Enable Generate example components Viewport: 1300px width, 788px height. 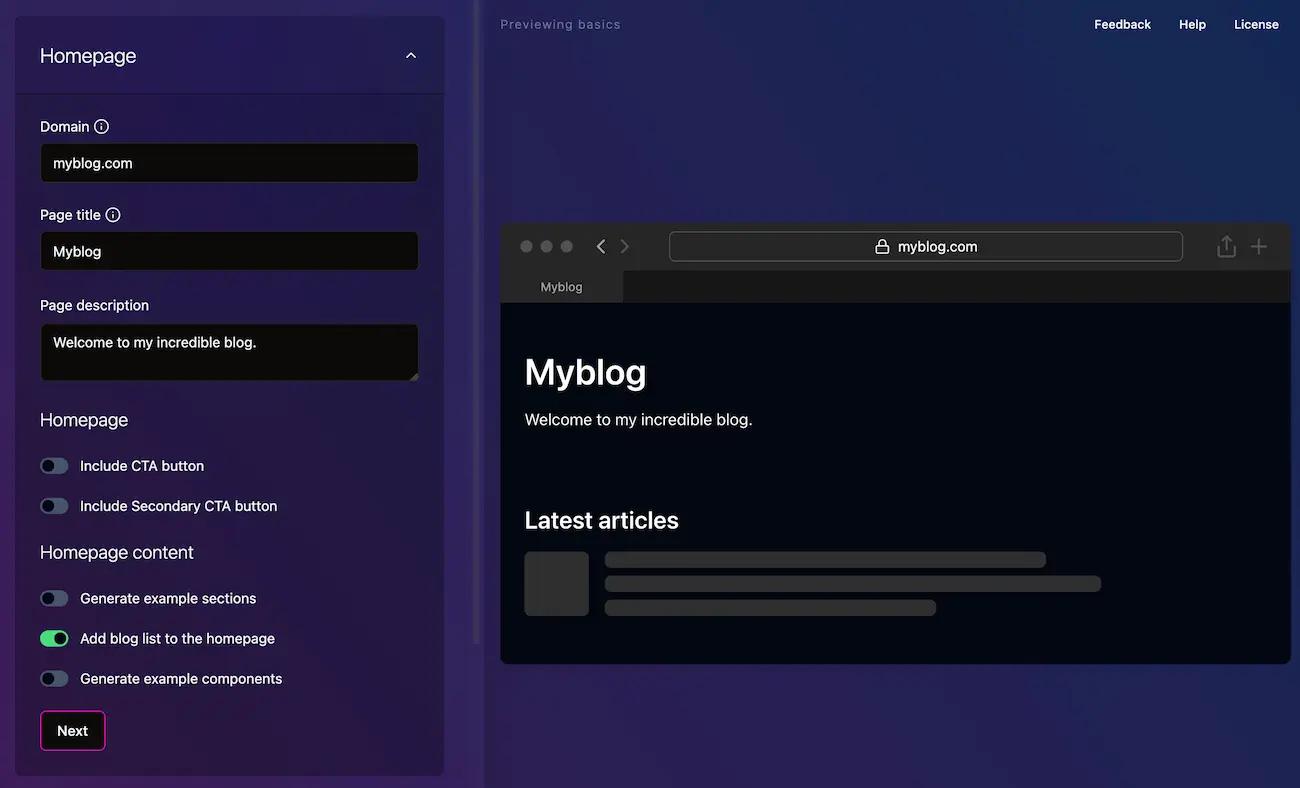(x=54, y=677)
